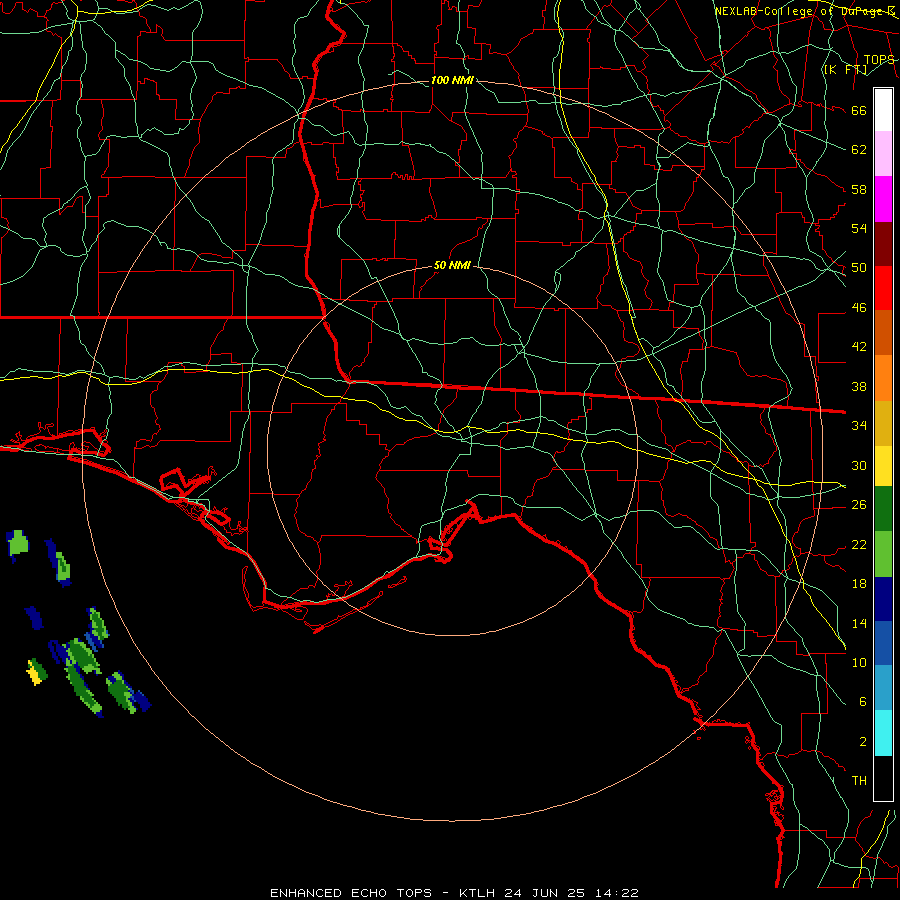Click the 50 legend value
The height and width of the screenshot is (900, 900).
click(x=859, y=267)
